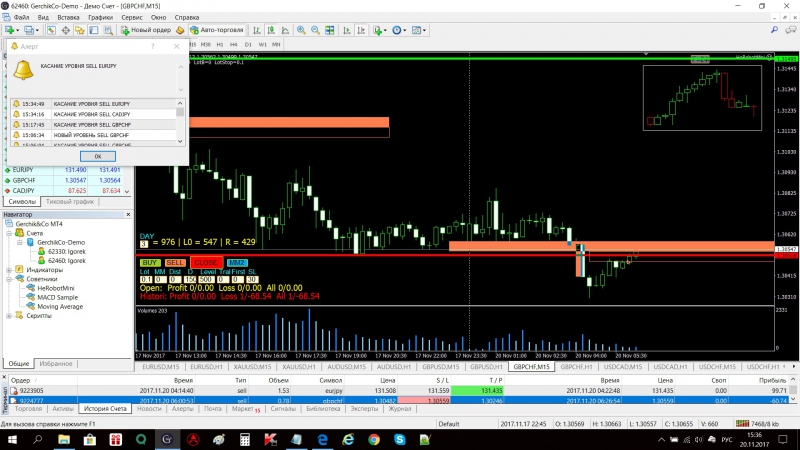
Task: Open the indicators list icon
Action: 378,31
